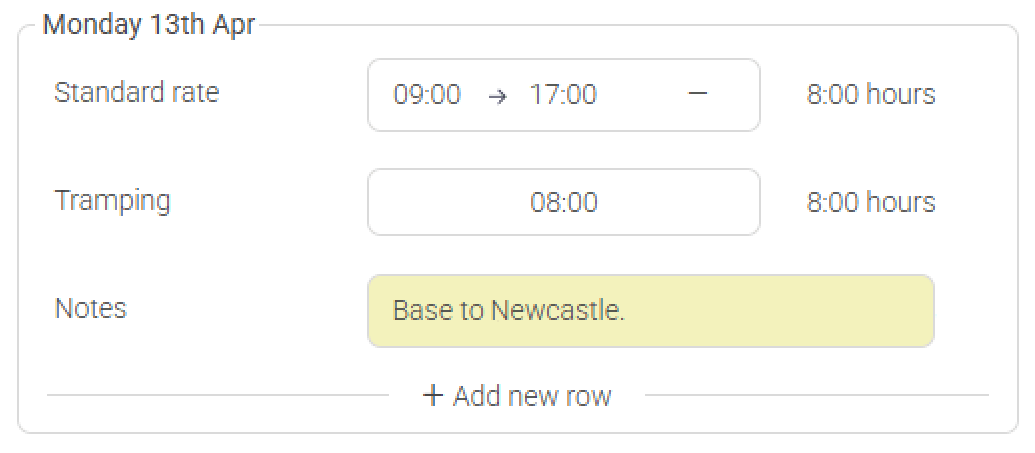1035x453 pixels.
Task: Click the "Base to Newcastle." note text
Action: [509, 310]
